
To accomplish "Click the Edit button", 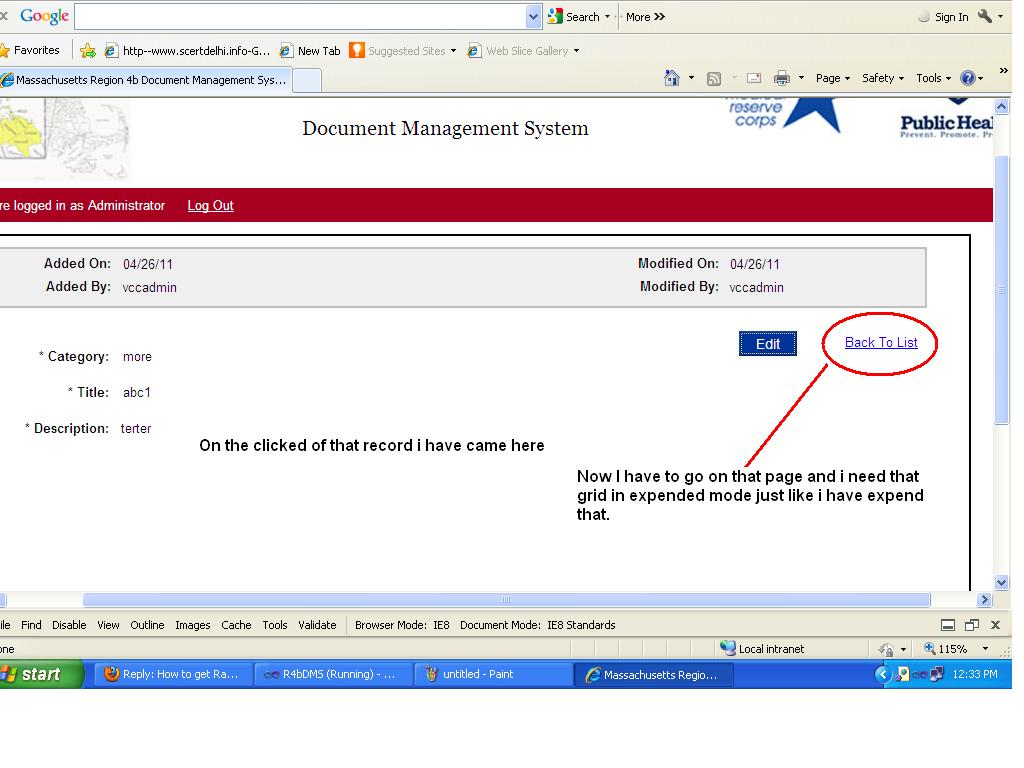I will (767, 344).
